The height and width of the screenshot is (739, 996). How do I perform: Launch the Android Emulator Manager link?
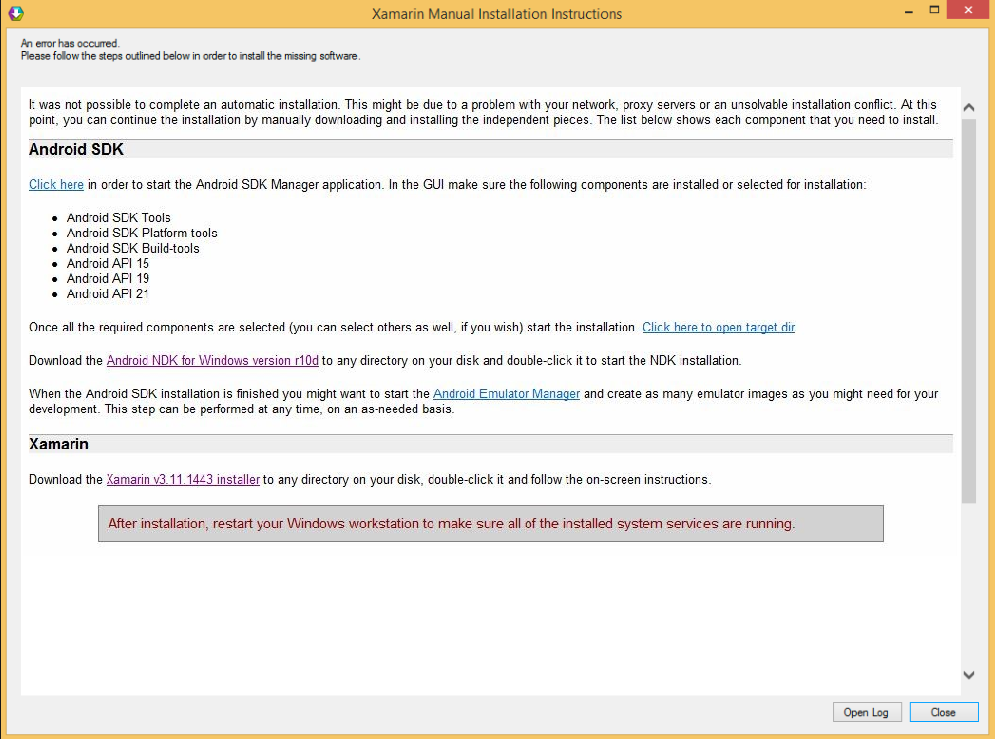pyautogui.click(x=506, y=393)
